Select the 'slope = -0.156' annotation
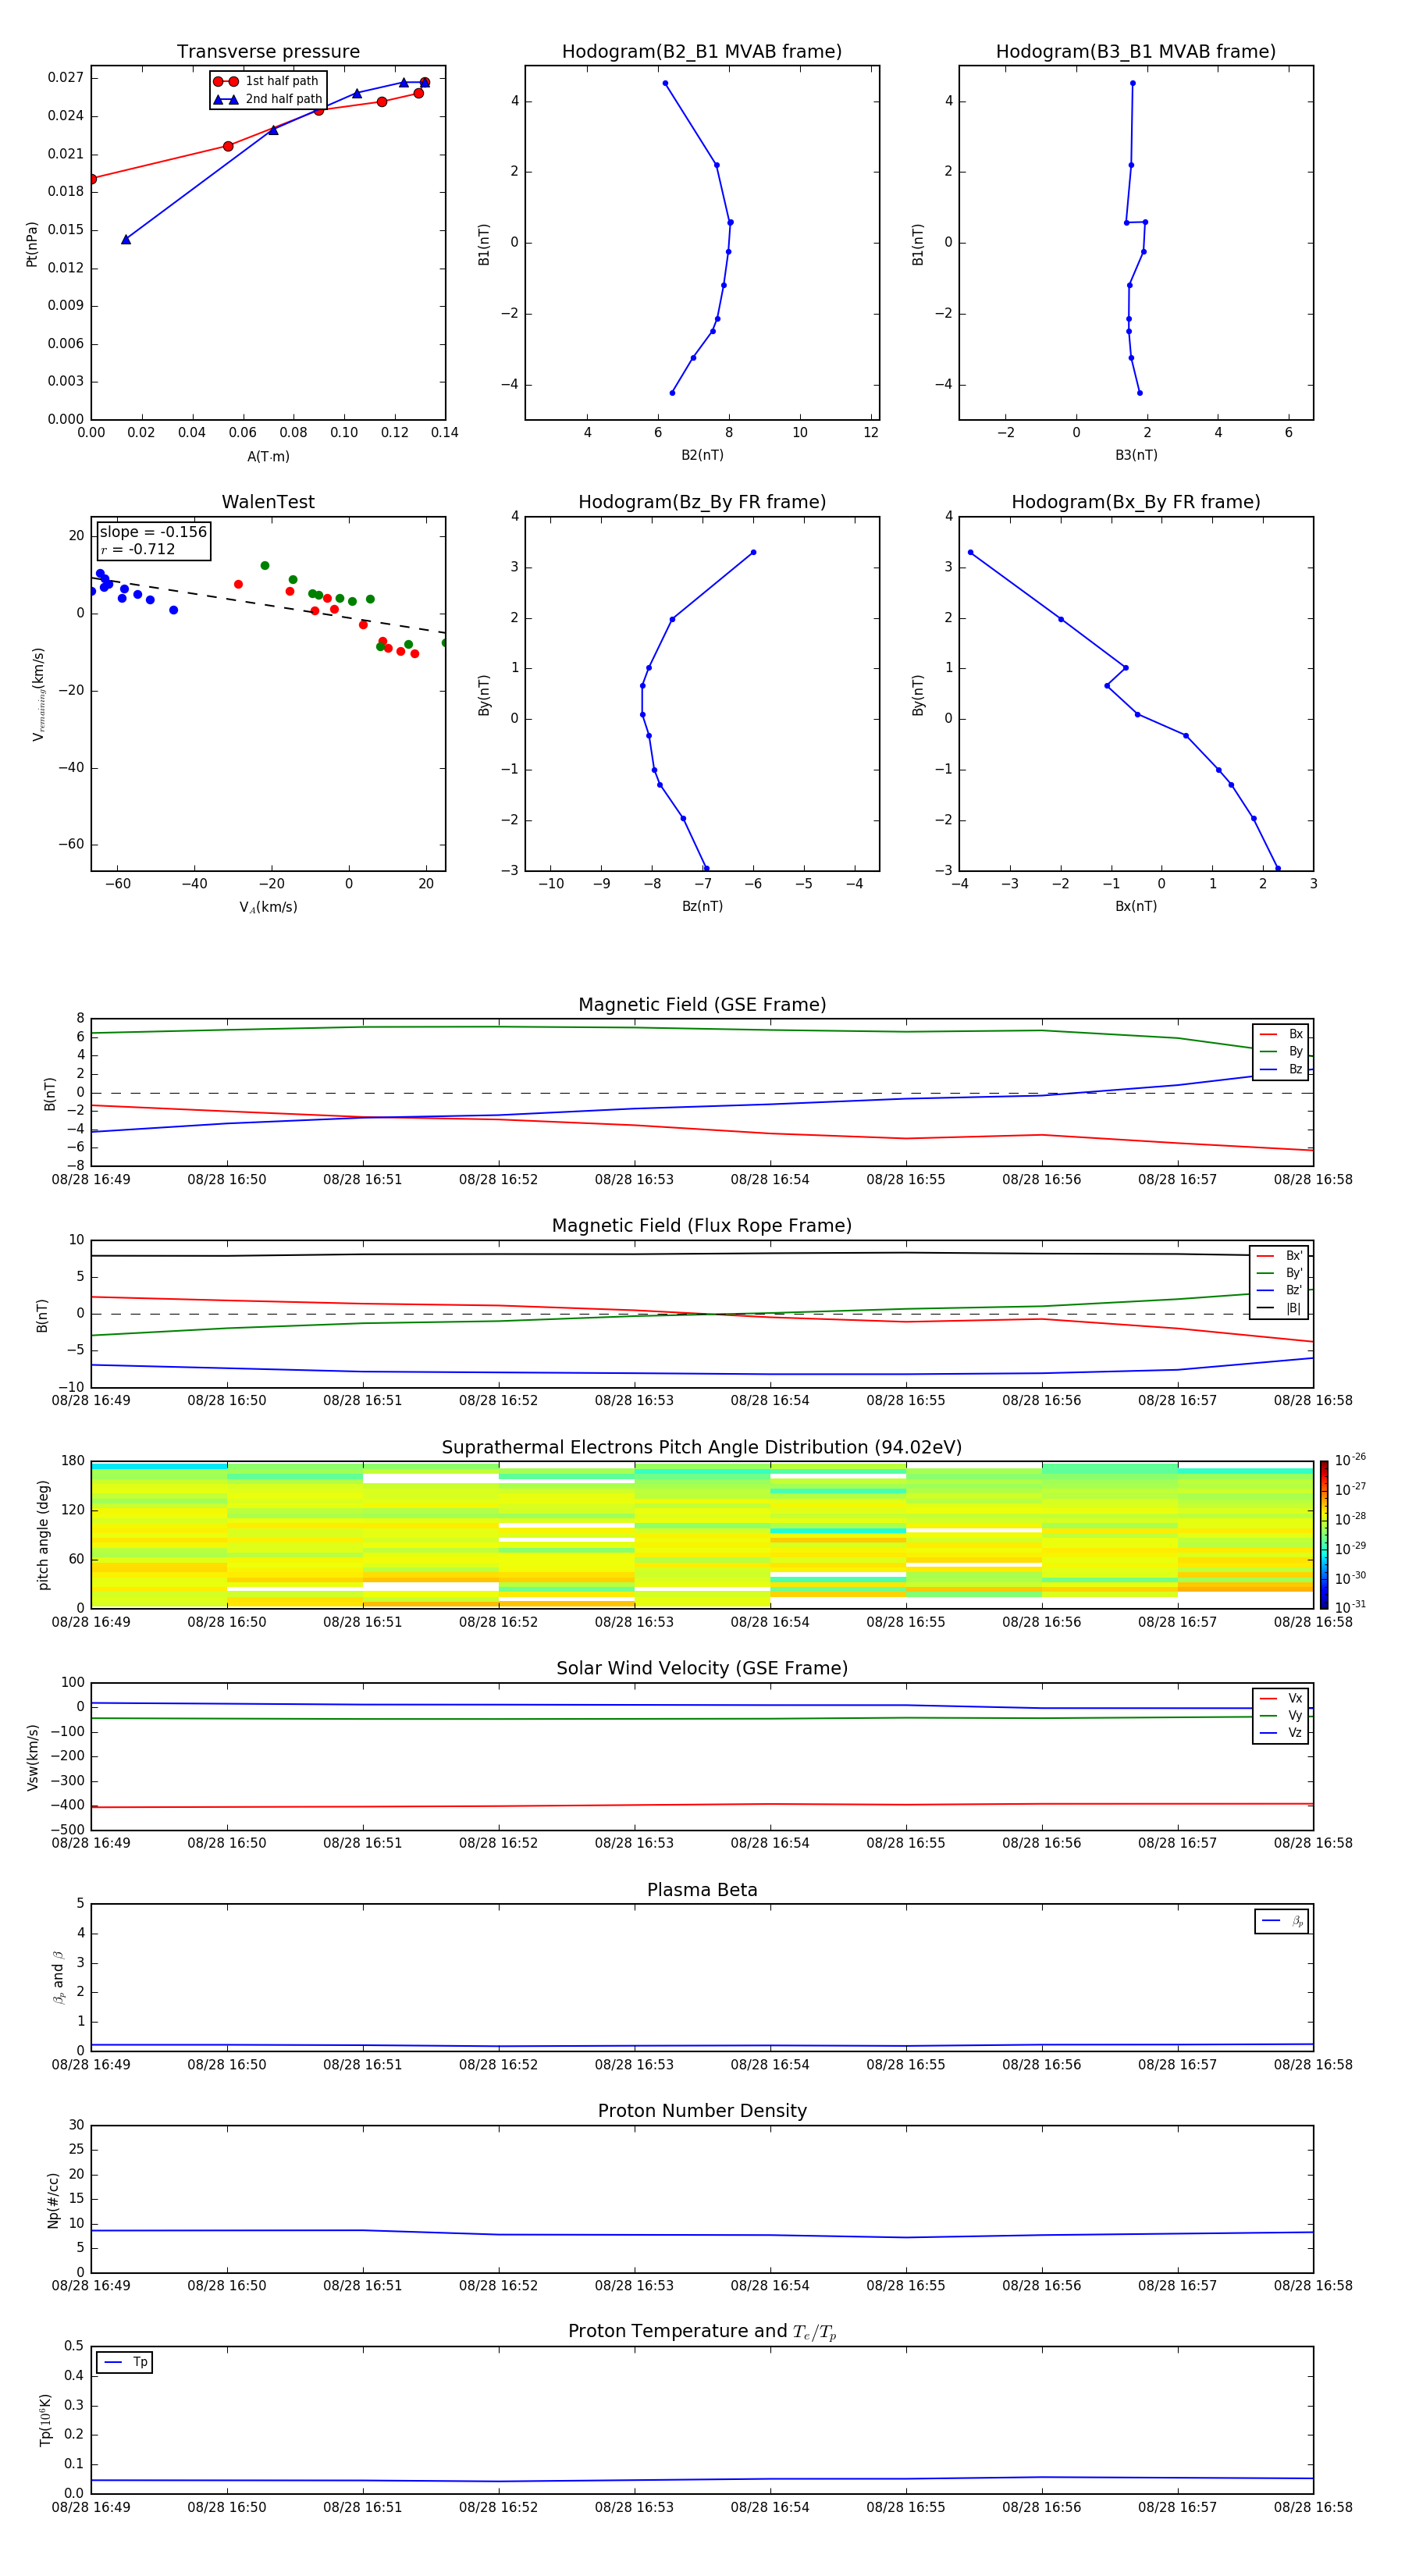 point(153,532)
